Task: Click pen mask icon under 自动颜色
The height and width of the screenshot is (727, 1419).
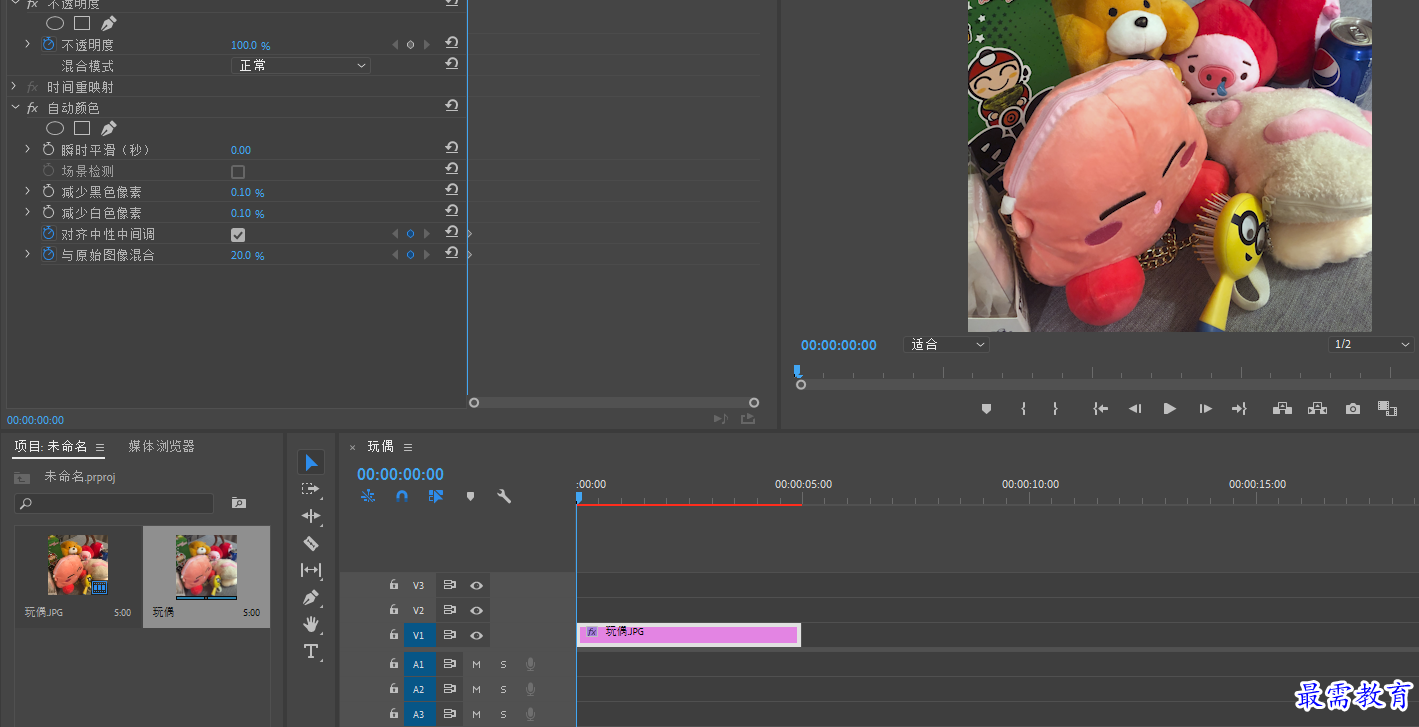Action: [x=108, y=128]
